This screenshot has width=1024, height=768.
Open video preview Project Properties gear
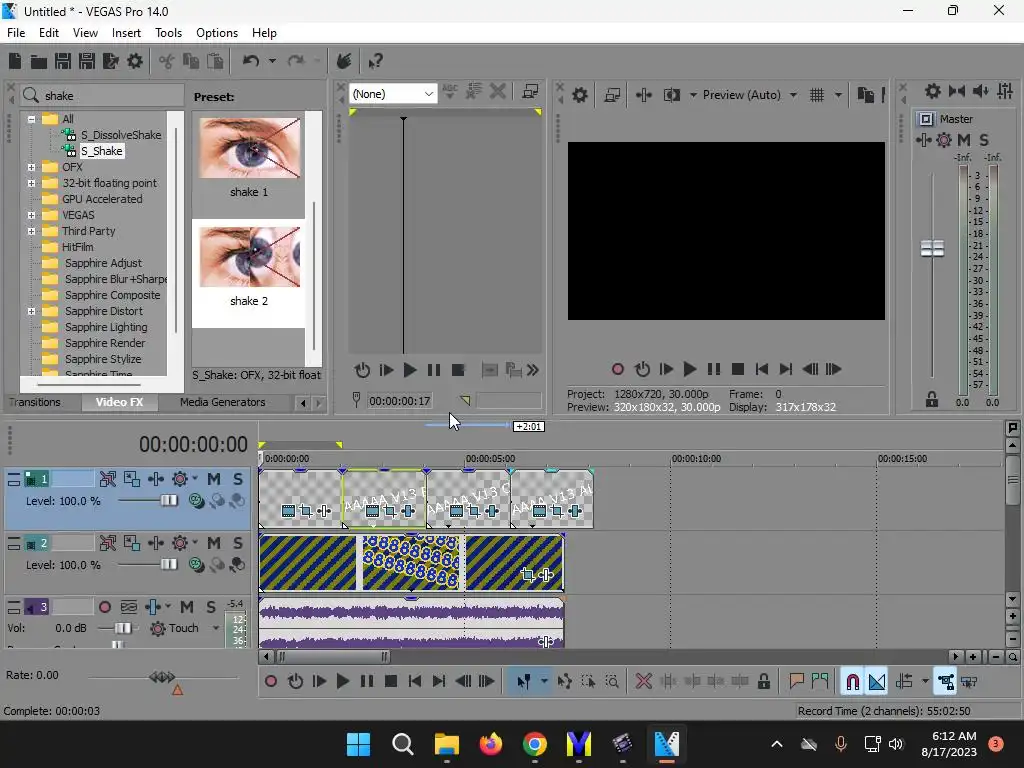(579, 95)
